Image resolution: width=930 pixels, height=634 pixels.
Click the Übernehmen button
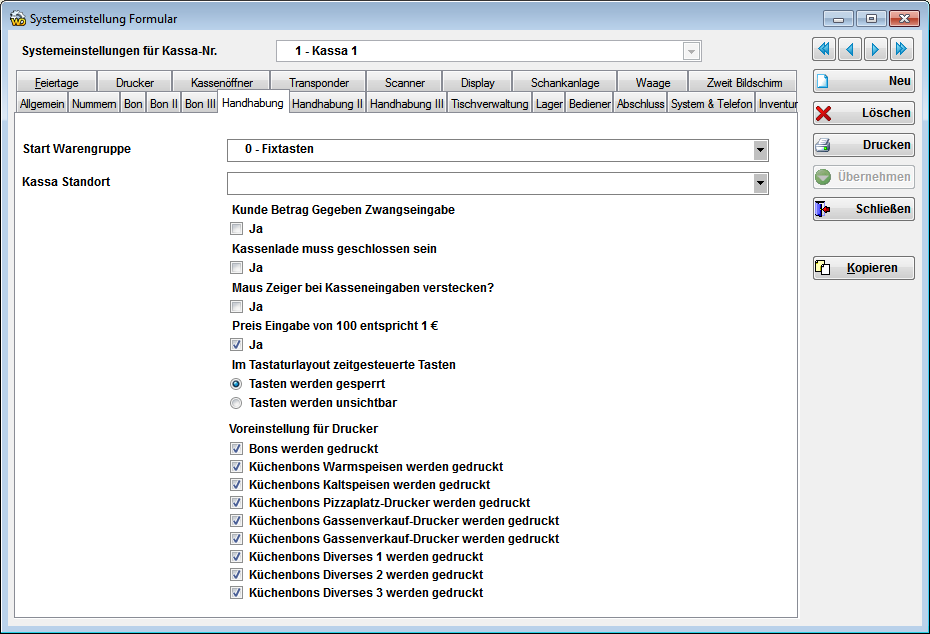(x=864, y=177)
